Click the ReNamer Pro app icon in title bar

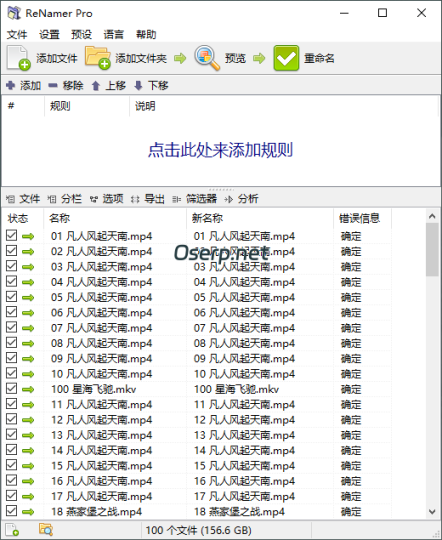pos(14,13)
